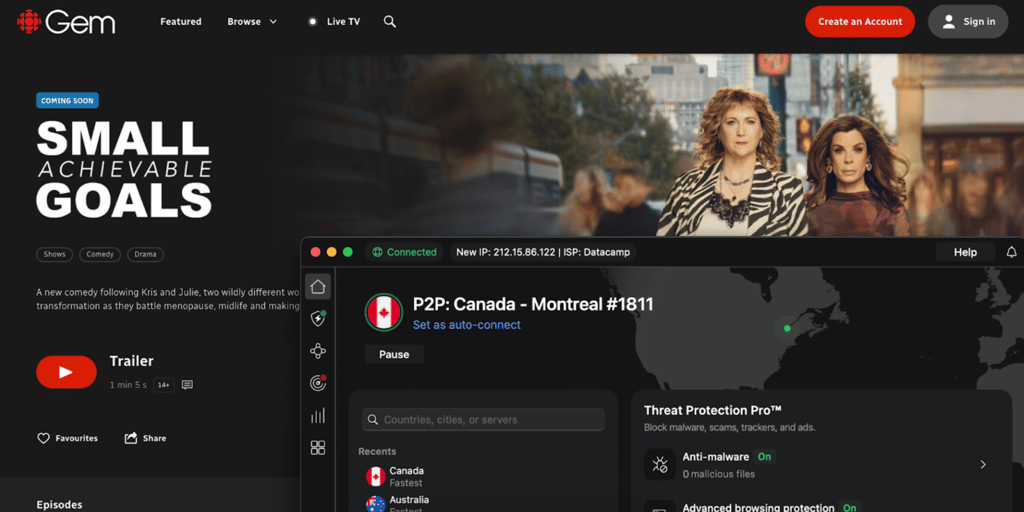Click the VPN notifications bell icon
This screenshot has width=1024, height=512.
[1012, 252]
